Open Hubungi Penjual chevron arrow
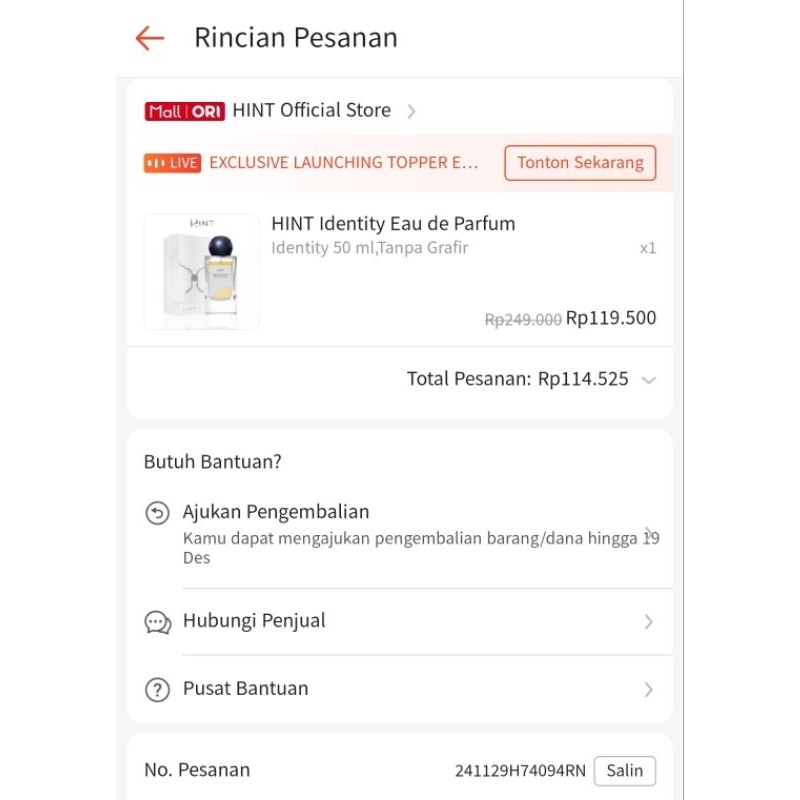 click(x=649, y=622)
